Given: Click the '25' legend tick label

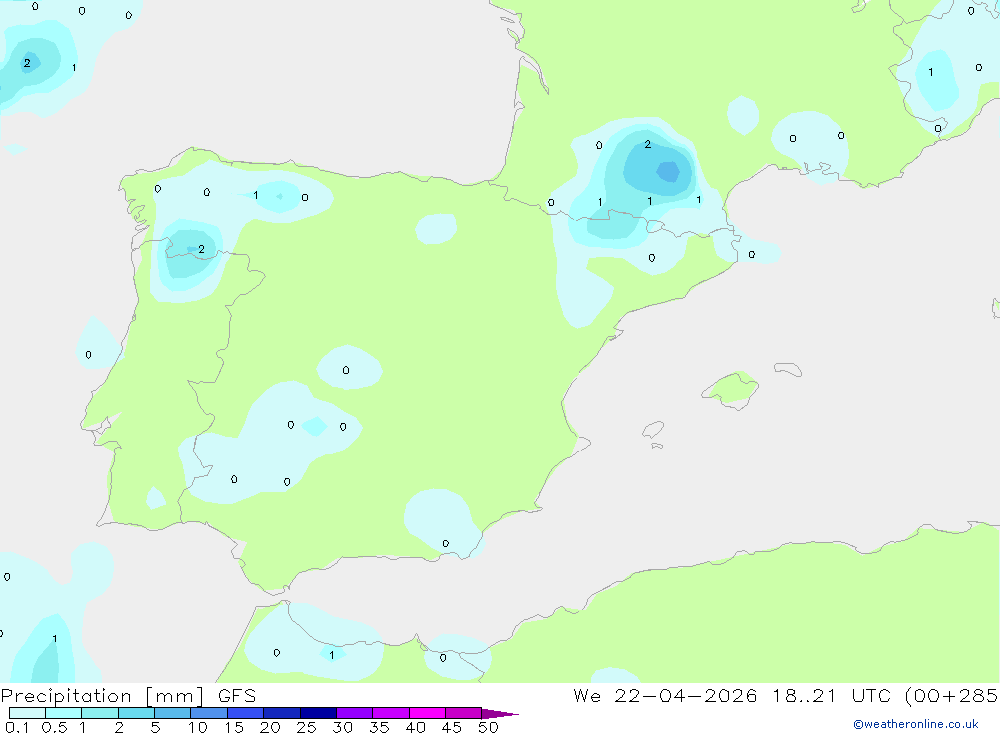Looking at the screenshot, I should coord(306,727).
